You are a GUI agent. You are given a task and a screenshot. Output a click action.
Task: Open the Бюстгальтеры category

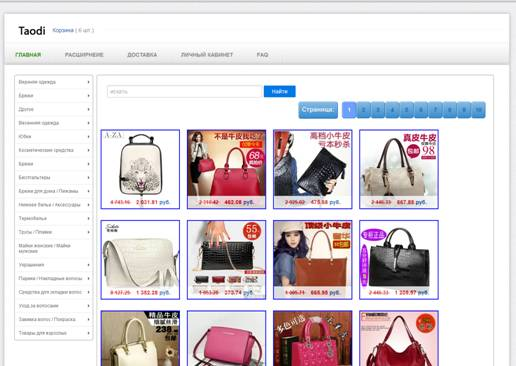point(34,177)
